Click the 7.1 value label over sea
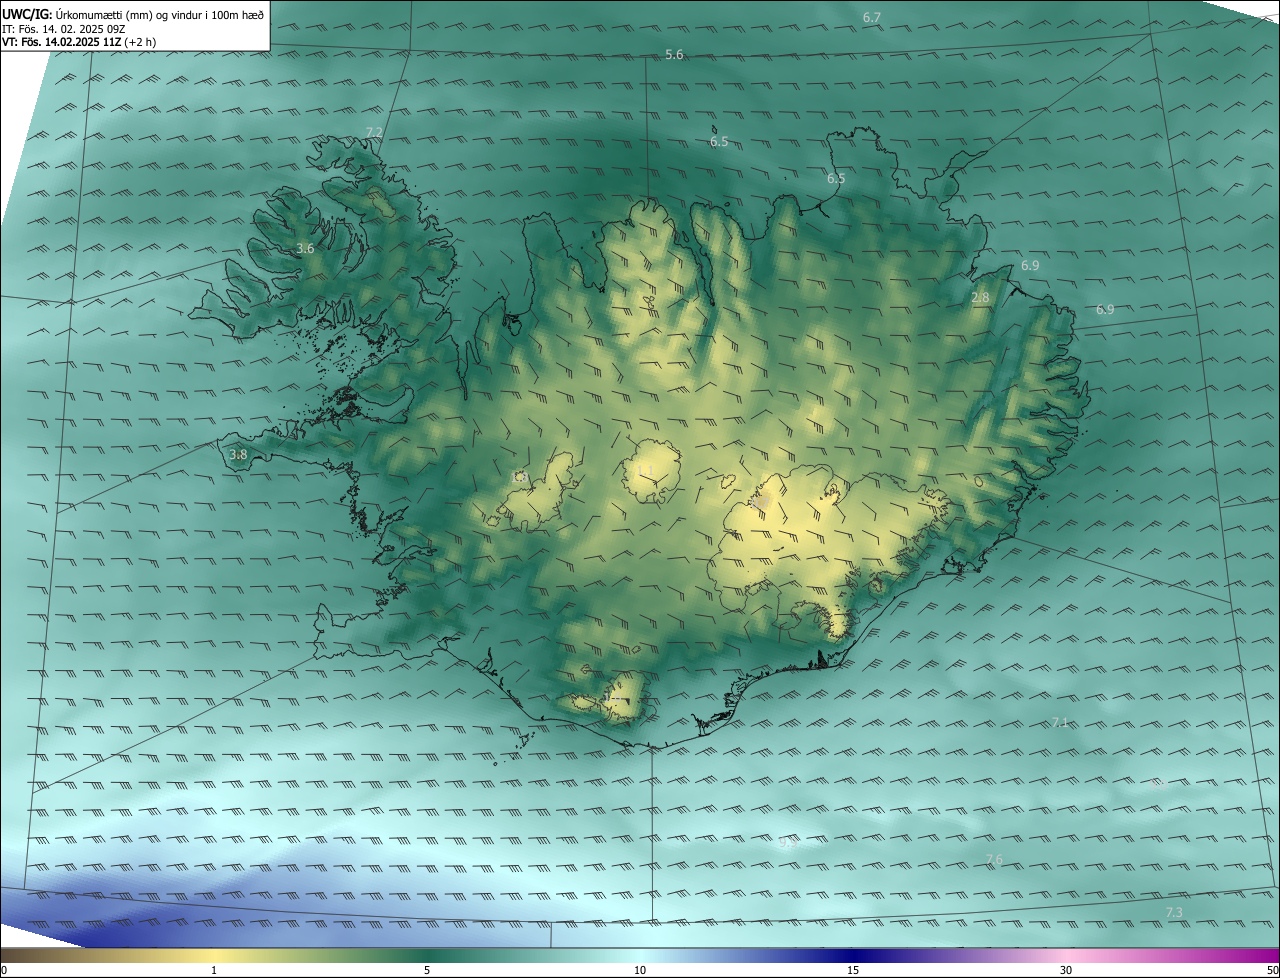1280x978 pixels. [x=1060, y=722]
